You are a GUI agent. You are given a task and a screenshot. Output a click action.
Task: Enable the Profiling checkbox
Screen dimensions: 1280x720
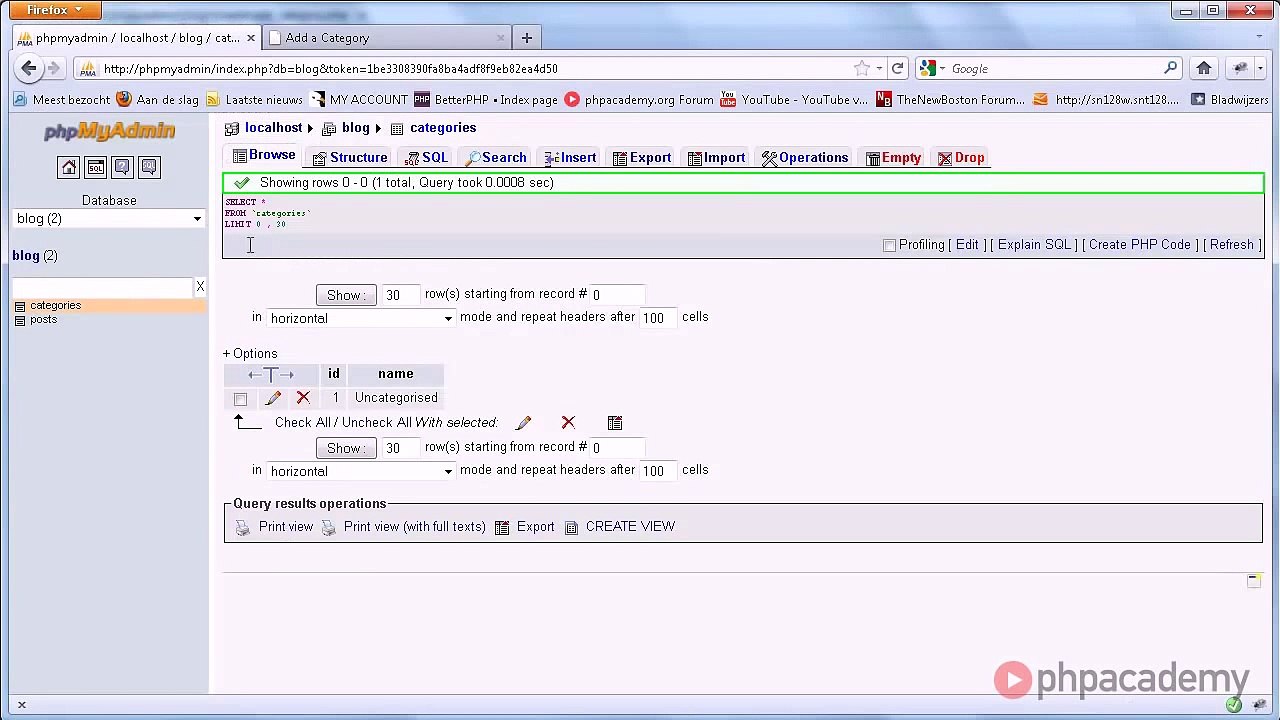point(889,245)
